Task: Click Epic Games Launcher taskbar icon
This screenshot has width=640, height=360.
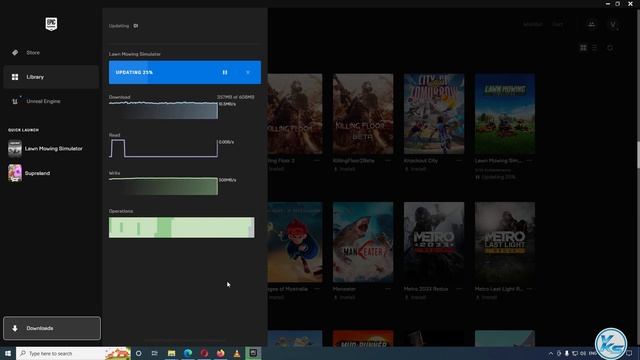Action: point(253,353)
